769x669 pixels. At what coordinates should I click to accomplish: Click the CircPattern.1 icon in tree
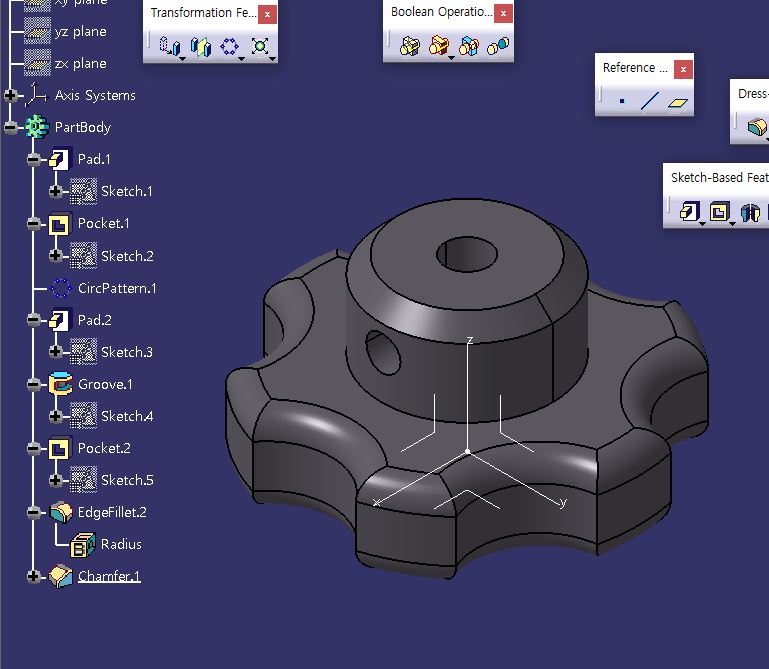[61, 288]
